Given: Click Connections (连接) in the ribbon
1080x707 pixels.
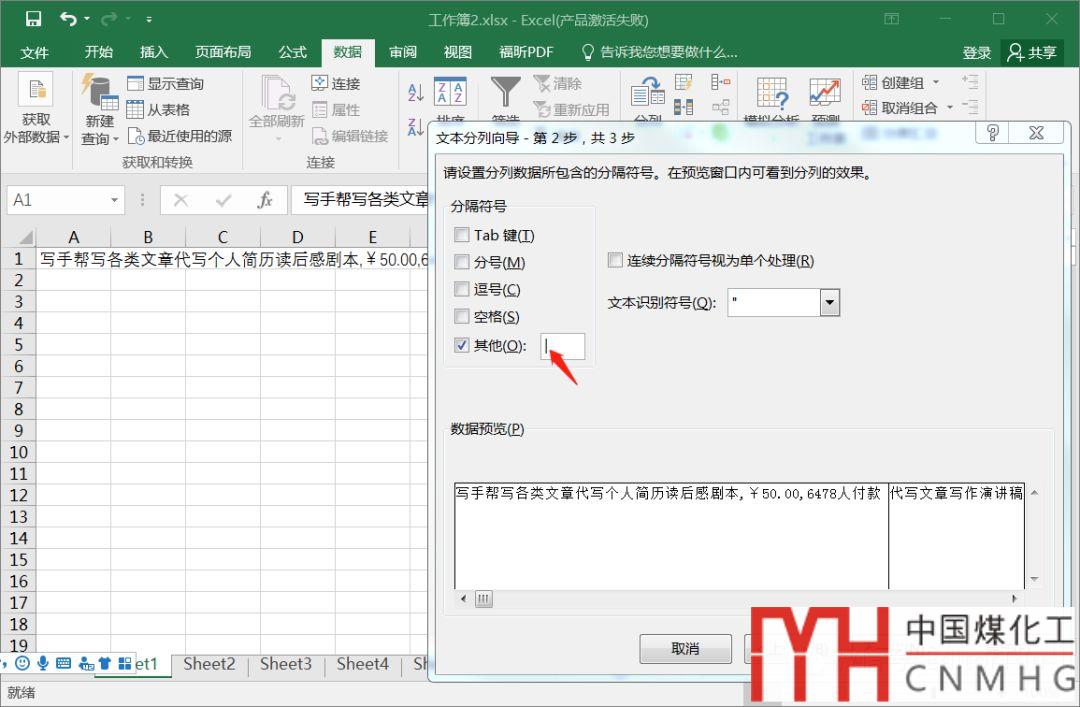Looking at the screenshot, I should click(336, 83).
